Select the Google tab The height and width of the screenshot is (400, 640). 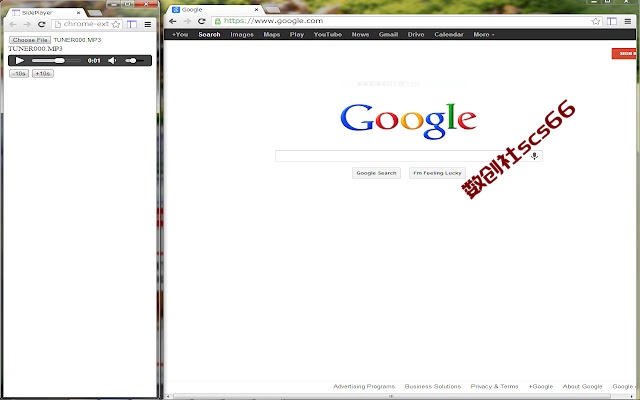click(x=215, y=9)
